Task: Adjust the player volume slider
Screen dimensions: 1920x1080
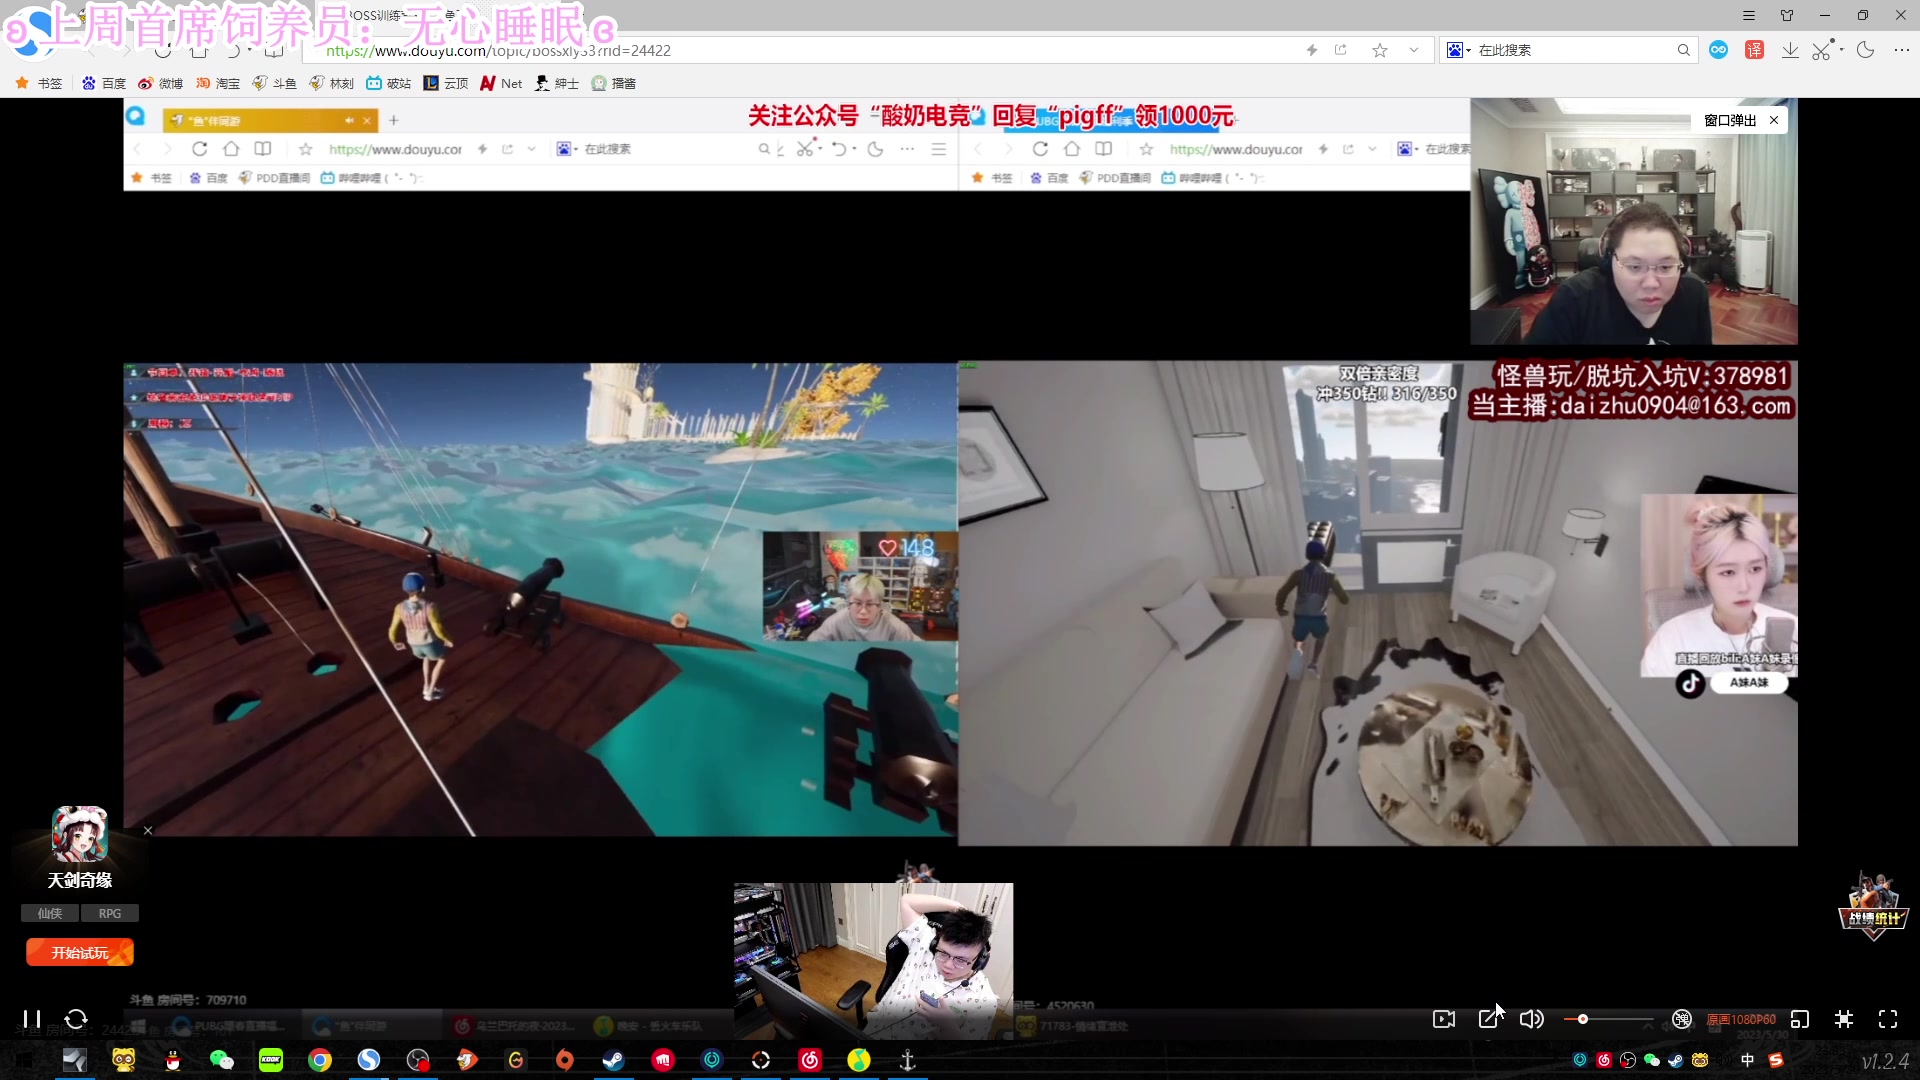Action: pos(1608,1019)
